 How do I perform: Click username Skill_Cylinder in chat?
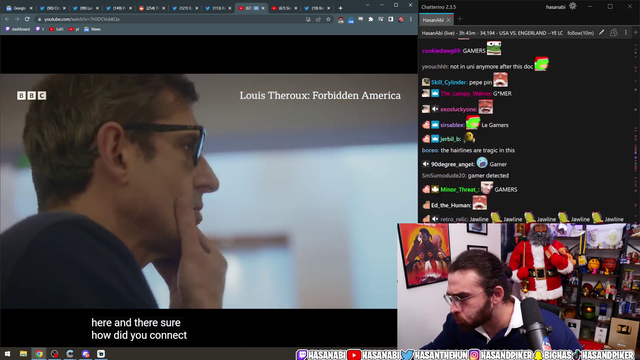coord(449,82)
